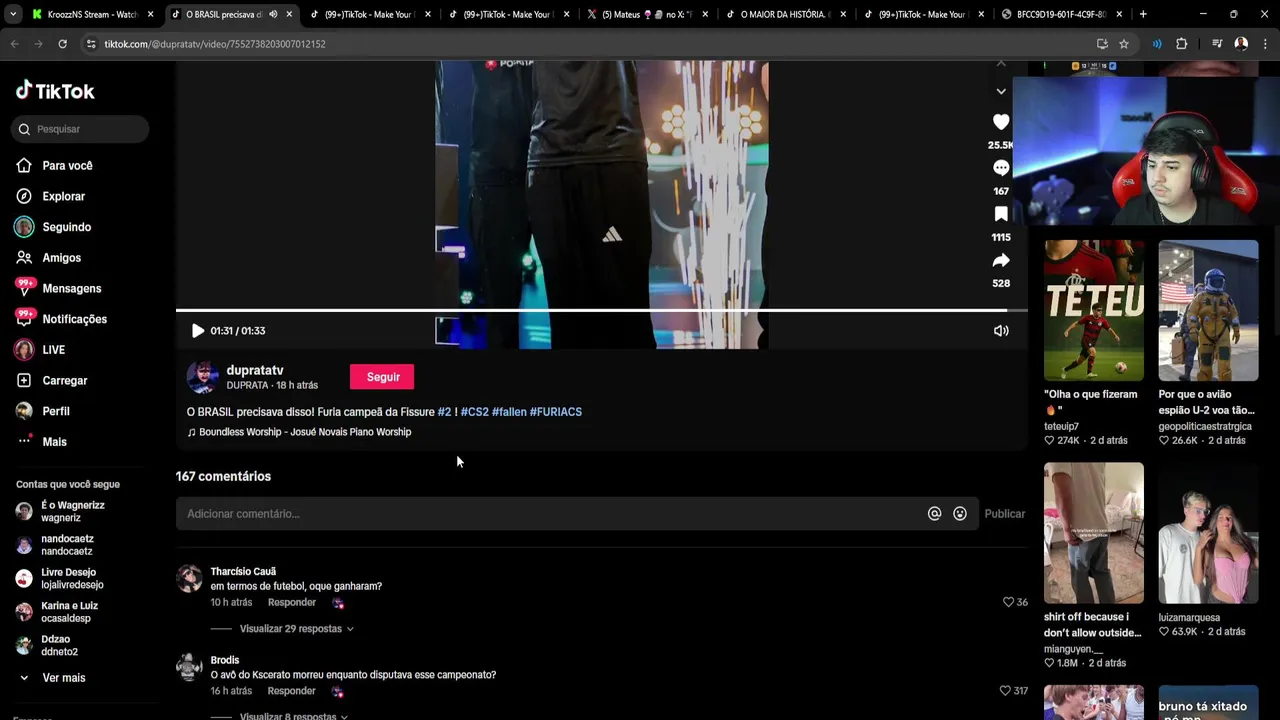Reply to Brodis comment
This screenshot has width=1280, height=720.
(292, 691)
